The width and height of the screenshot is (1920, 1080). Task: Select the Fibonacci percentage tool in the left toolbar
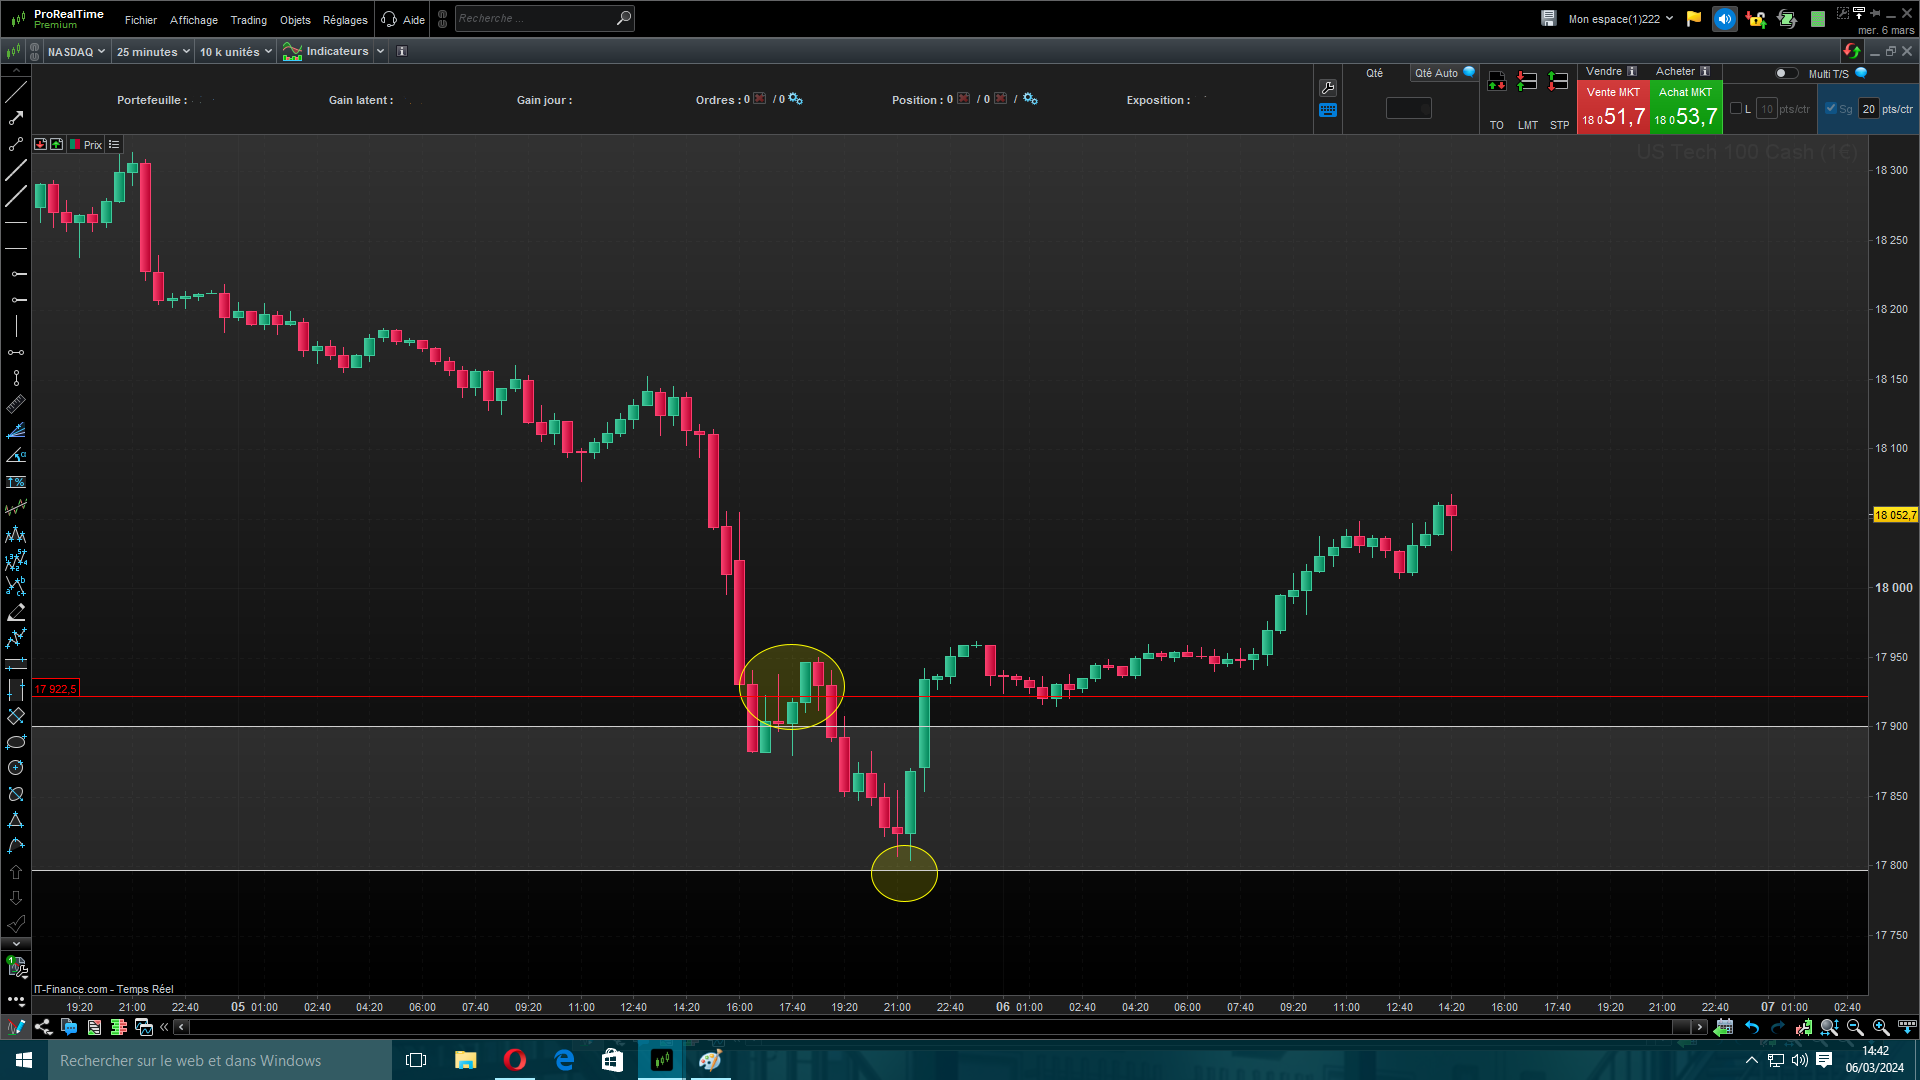16,482
